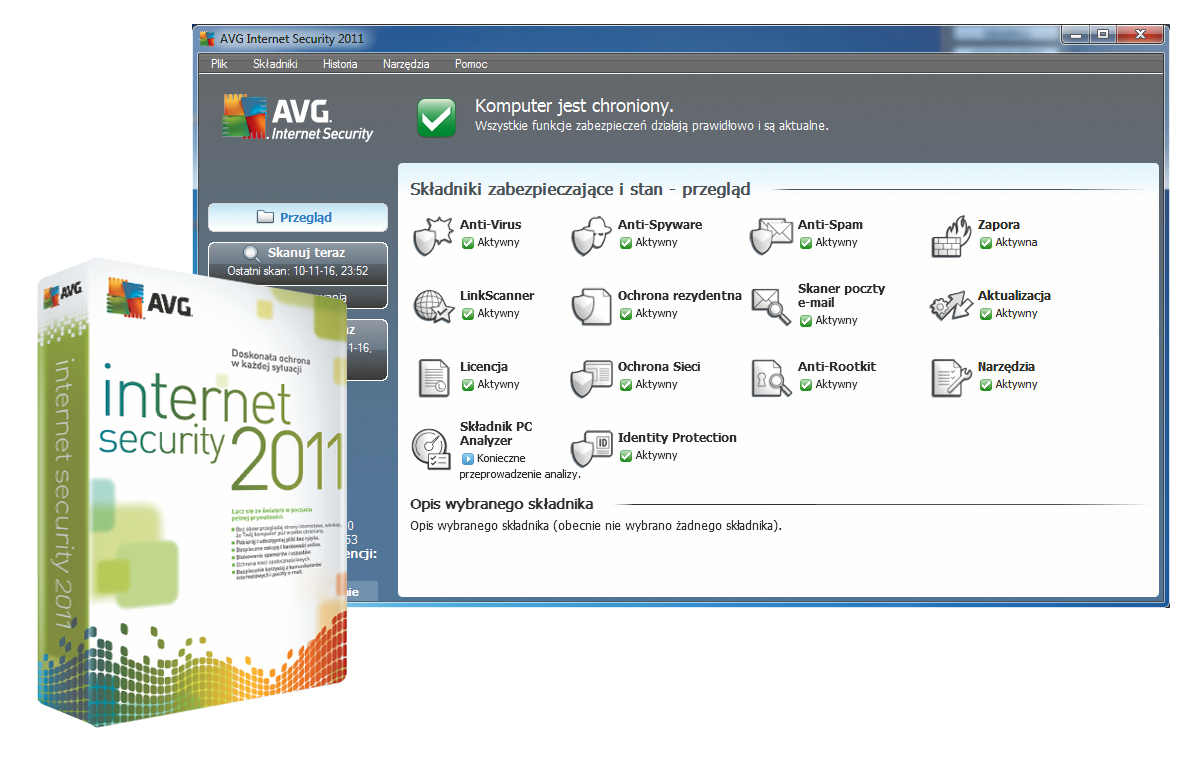Click the Anti-Rootkit component icon
The width and height of the screenshot is (1194, 770).
coord(770,377)
